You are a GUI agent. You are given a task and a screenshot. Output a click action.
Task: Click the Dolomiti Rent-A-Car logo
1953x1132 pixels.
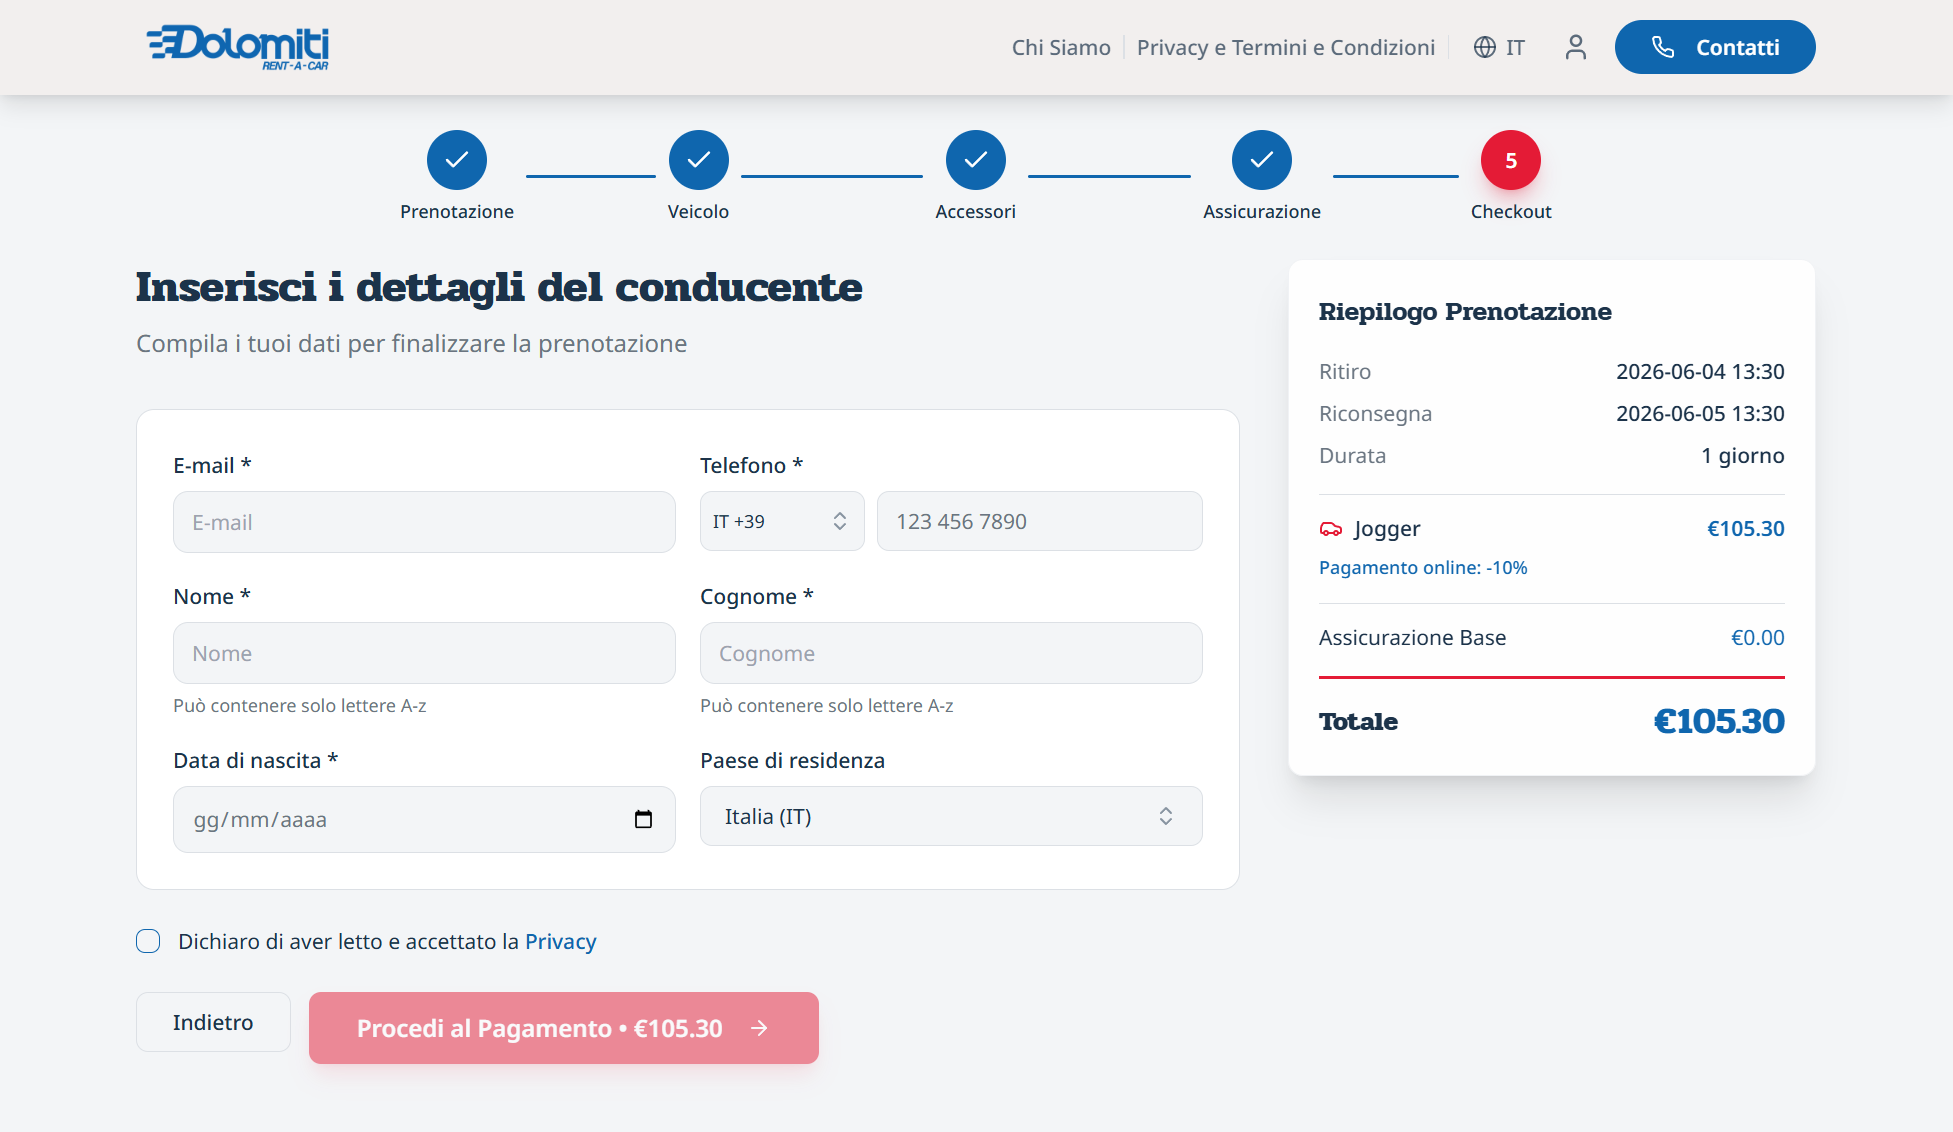[x=238, y=47]
